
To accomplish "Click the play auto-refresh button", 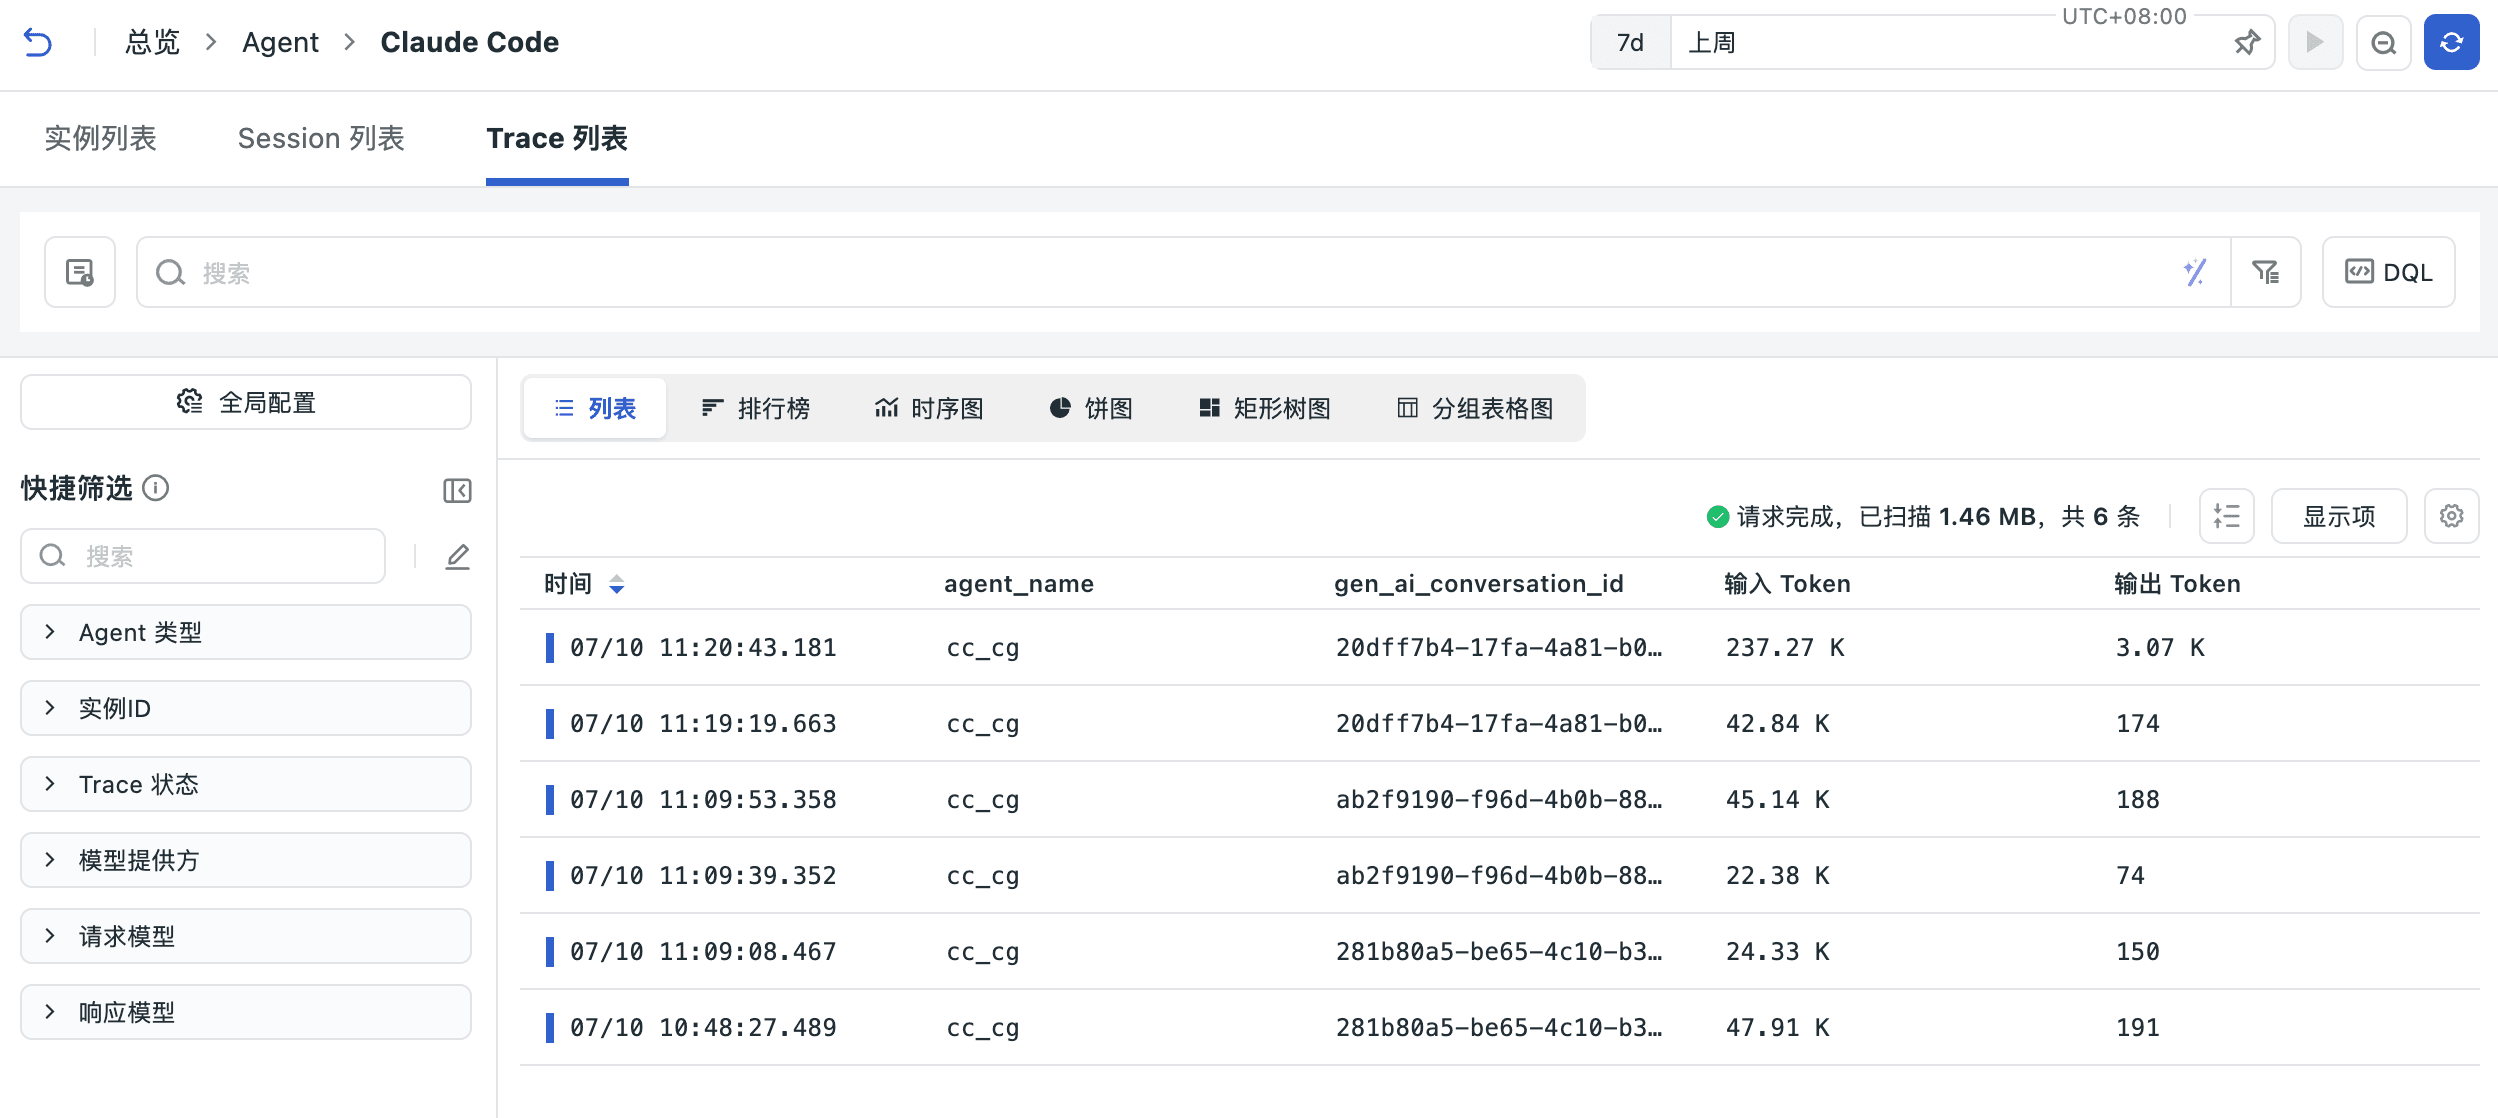I will tap(2315, 42).
